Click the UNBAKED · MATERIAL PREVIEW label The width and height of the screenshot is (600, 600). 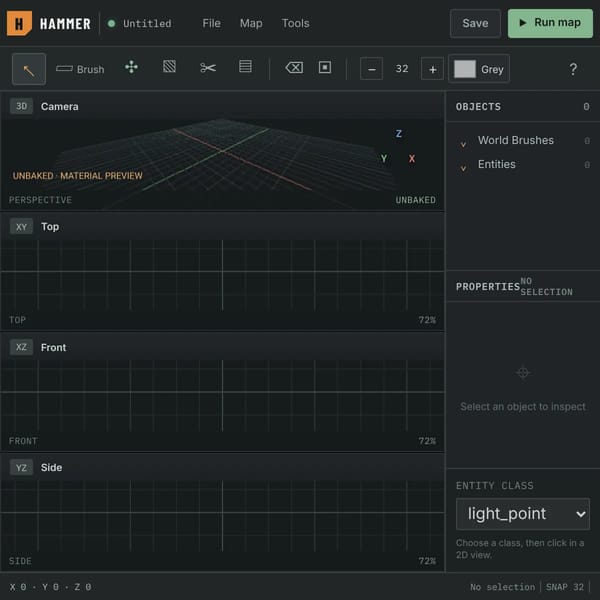click(78, 176)
